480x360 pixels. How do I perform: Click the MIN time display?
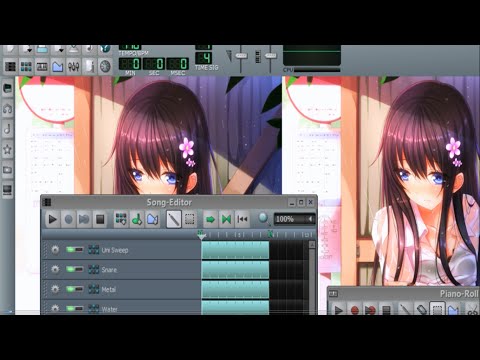(130, 64)
